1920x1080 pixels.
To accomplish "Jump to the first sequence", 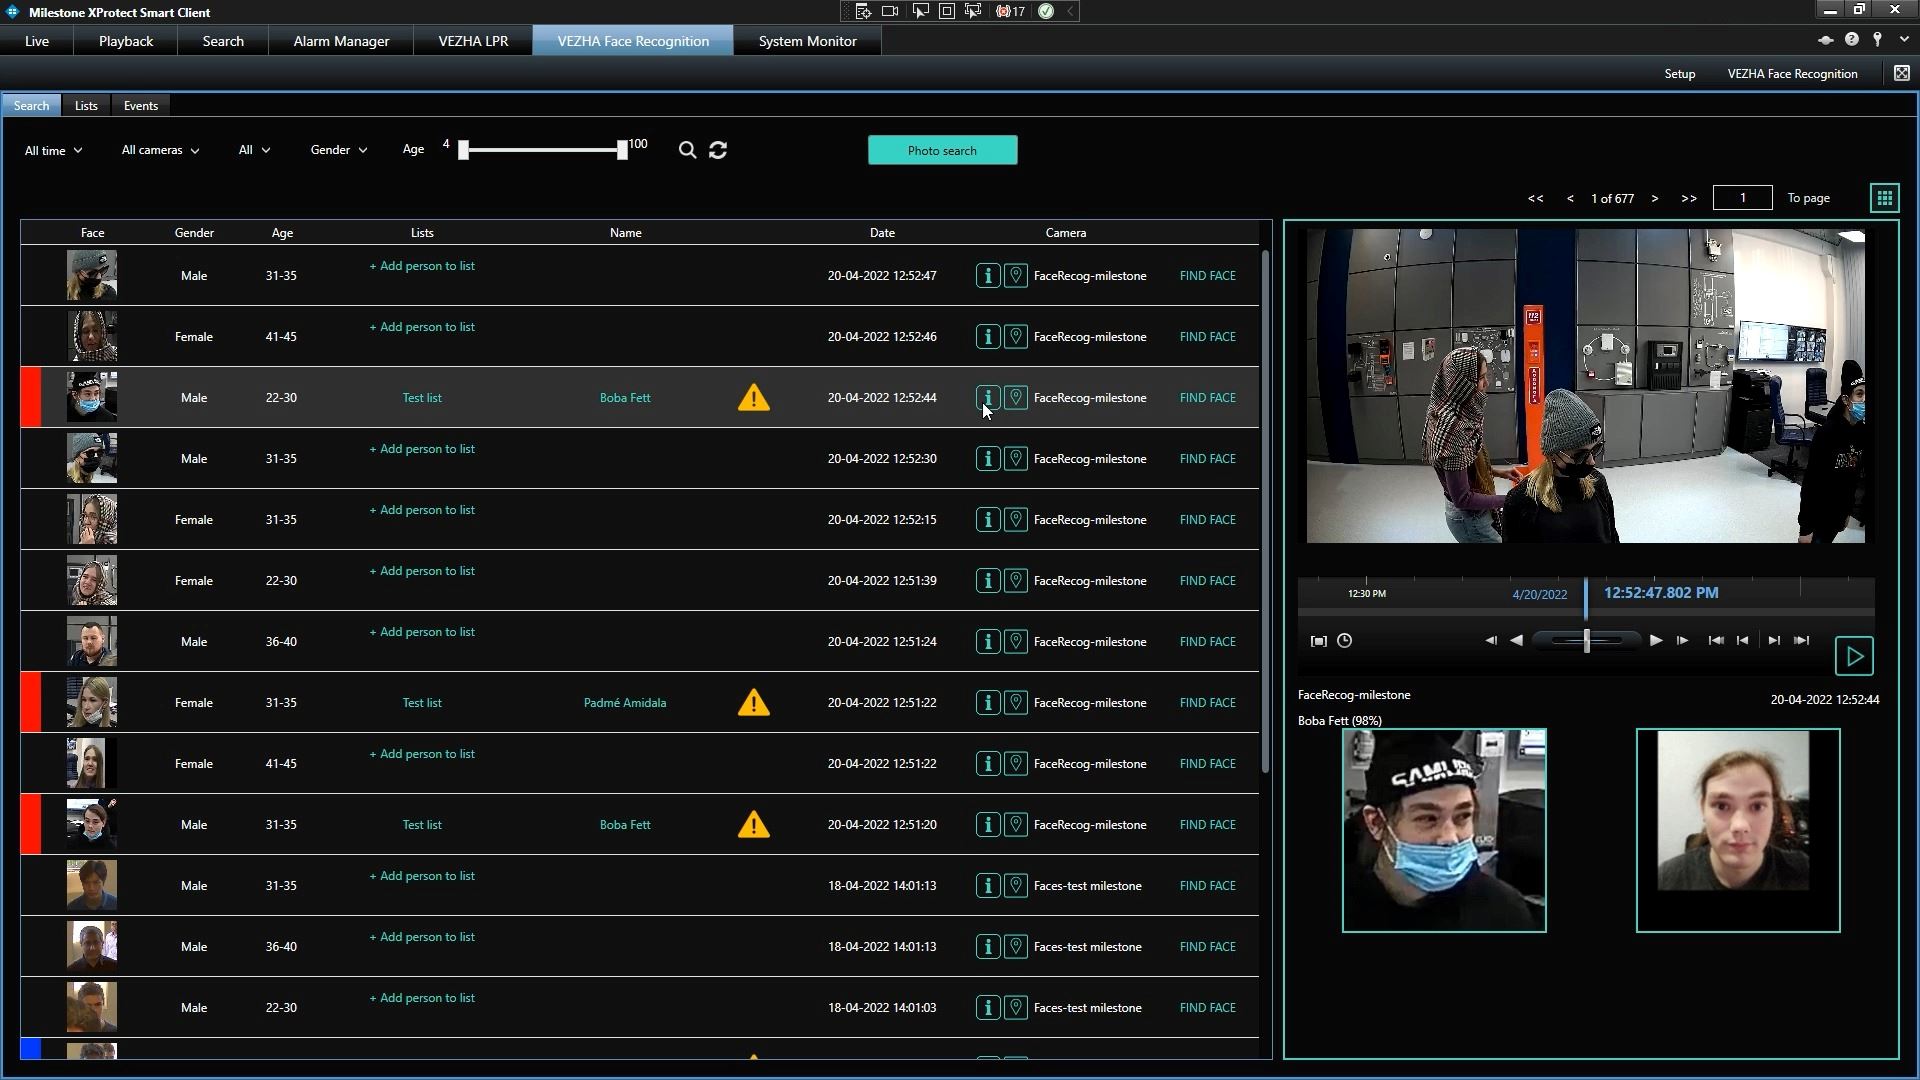I will pyautogui.click(x=1716, y=641).
